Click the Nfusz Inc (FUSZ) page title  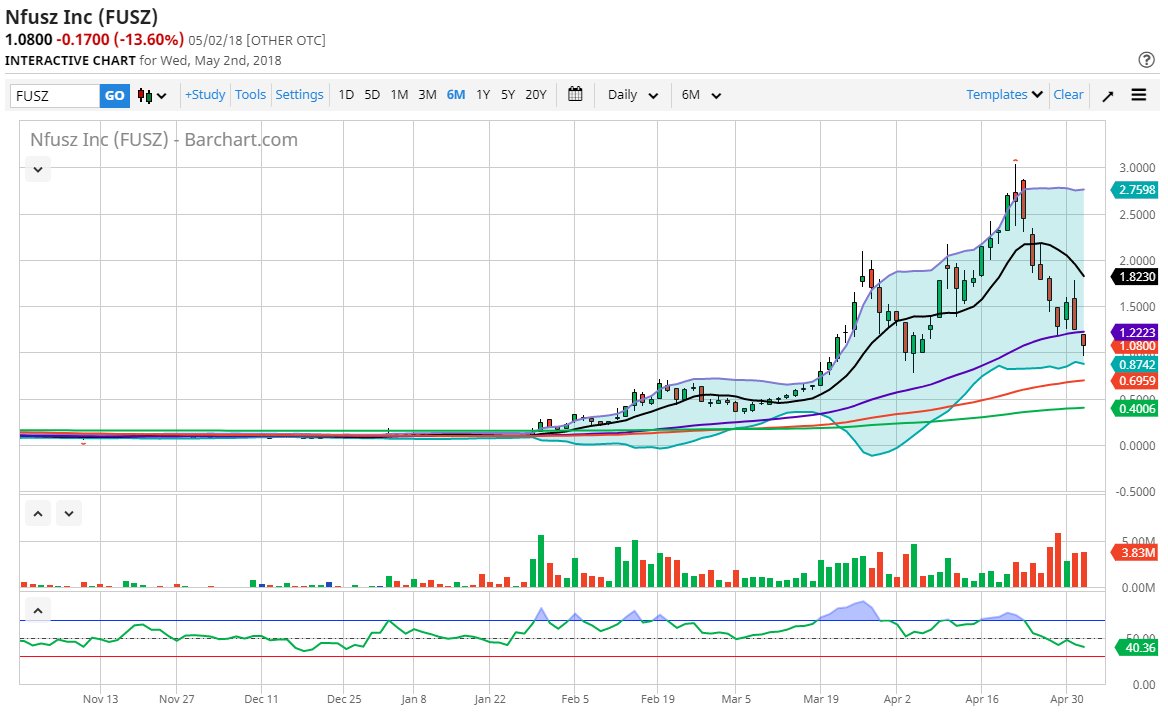coord(81,16)
